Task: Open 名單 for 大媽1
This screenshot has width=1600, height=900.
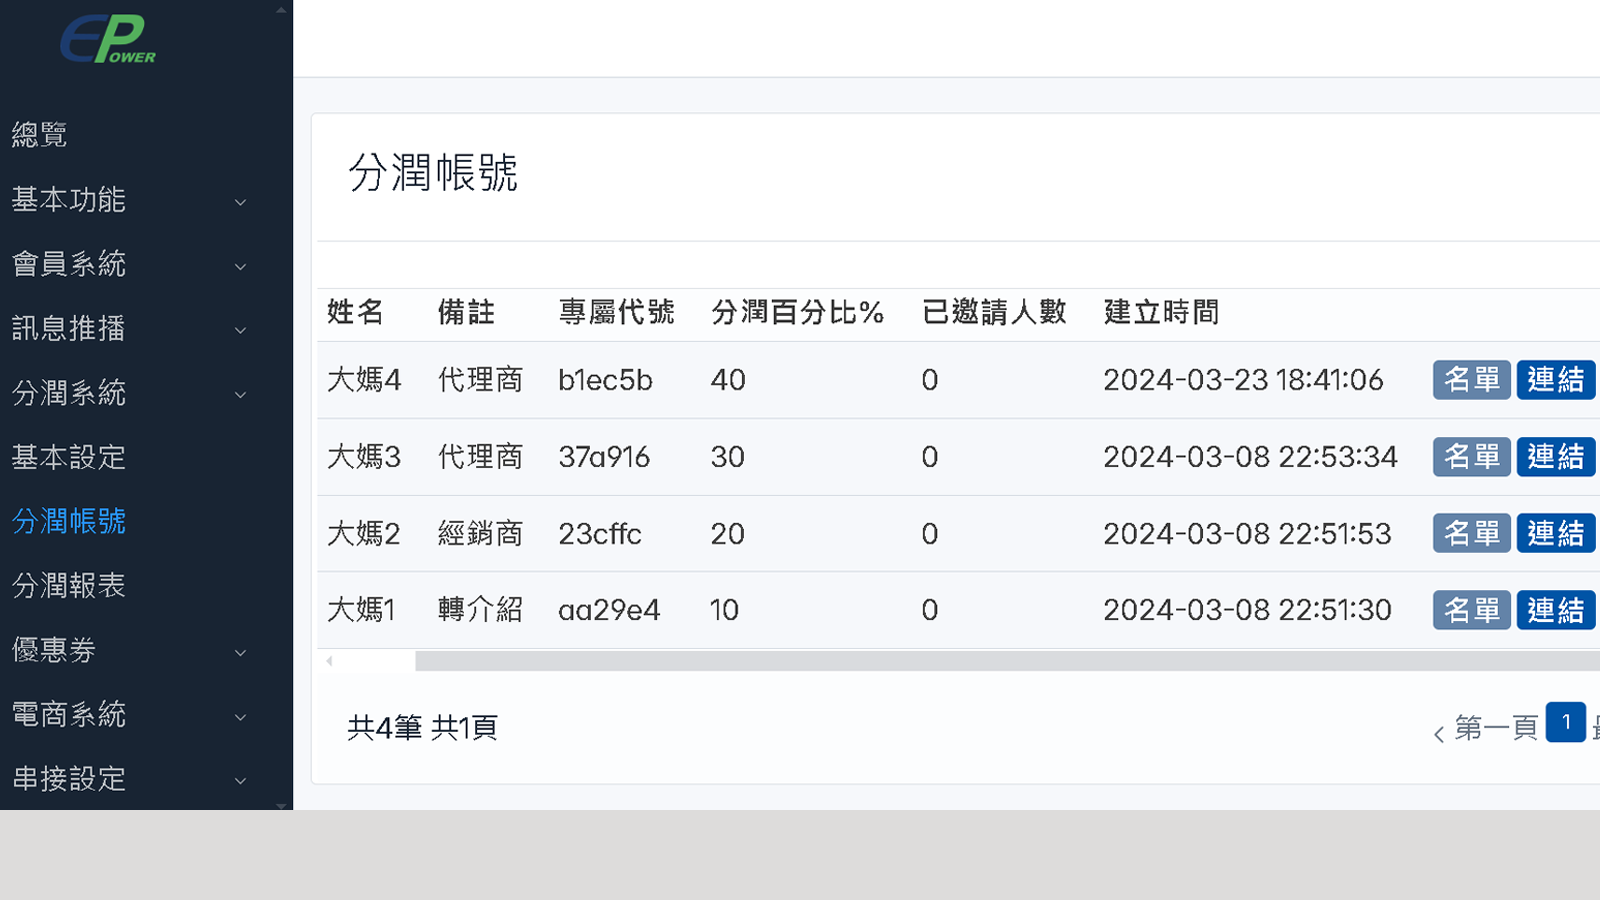Action: tap(1471, 610)
